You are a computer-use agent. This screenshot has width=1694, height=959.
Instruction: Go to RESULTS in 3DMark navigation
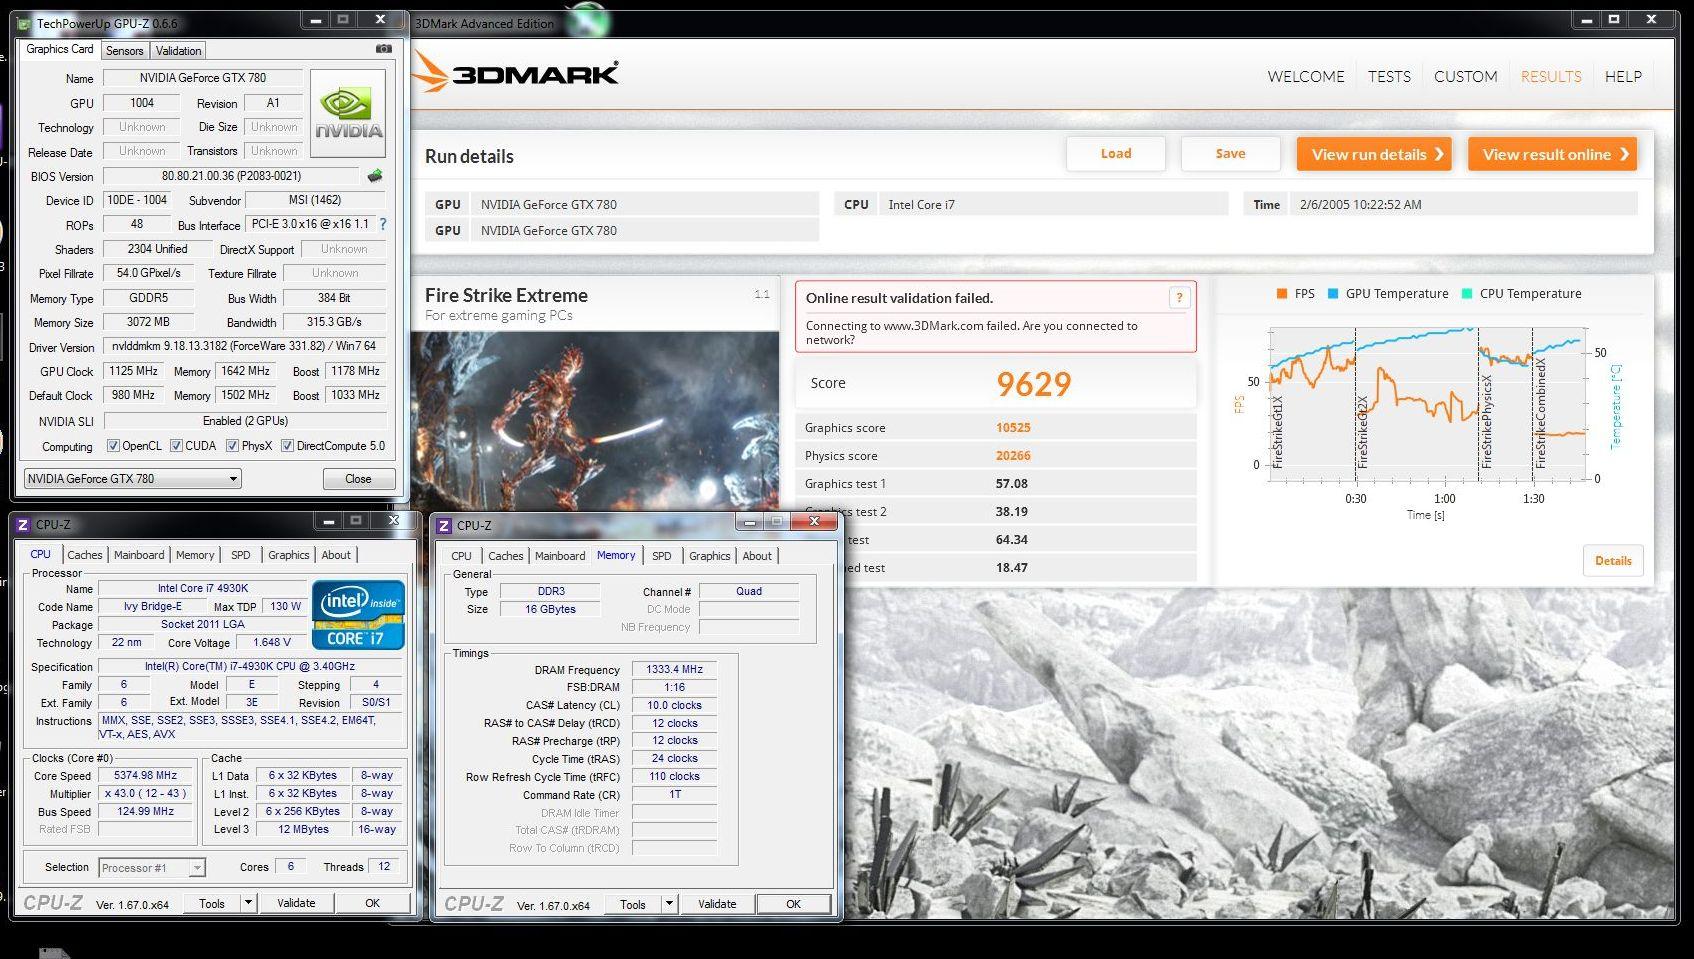(x=1551, y=76)
